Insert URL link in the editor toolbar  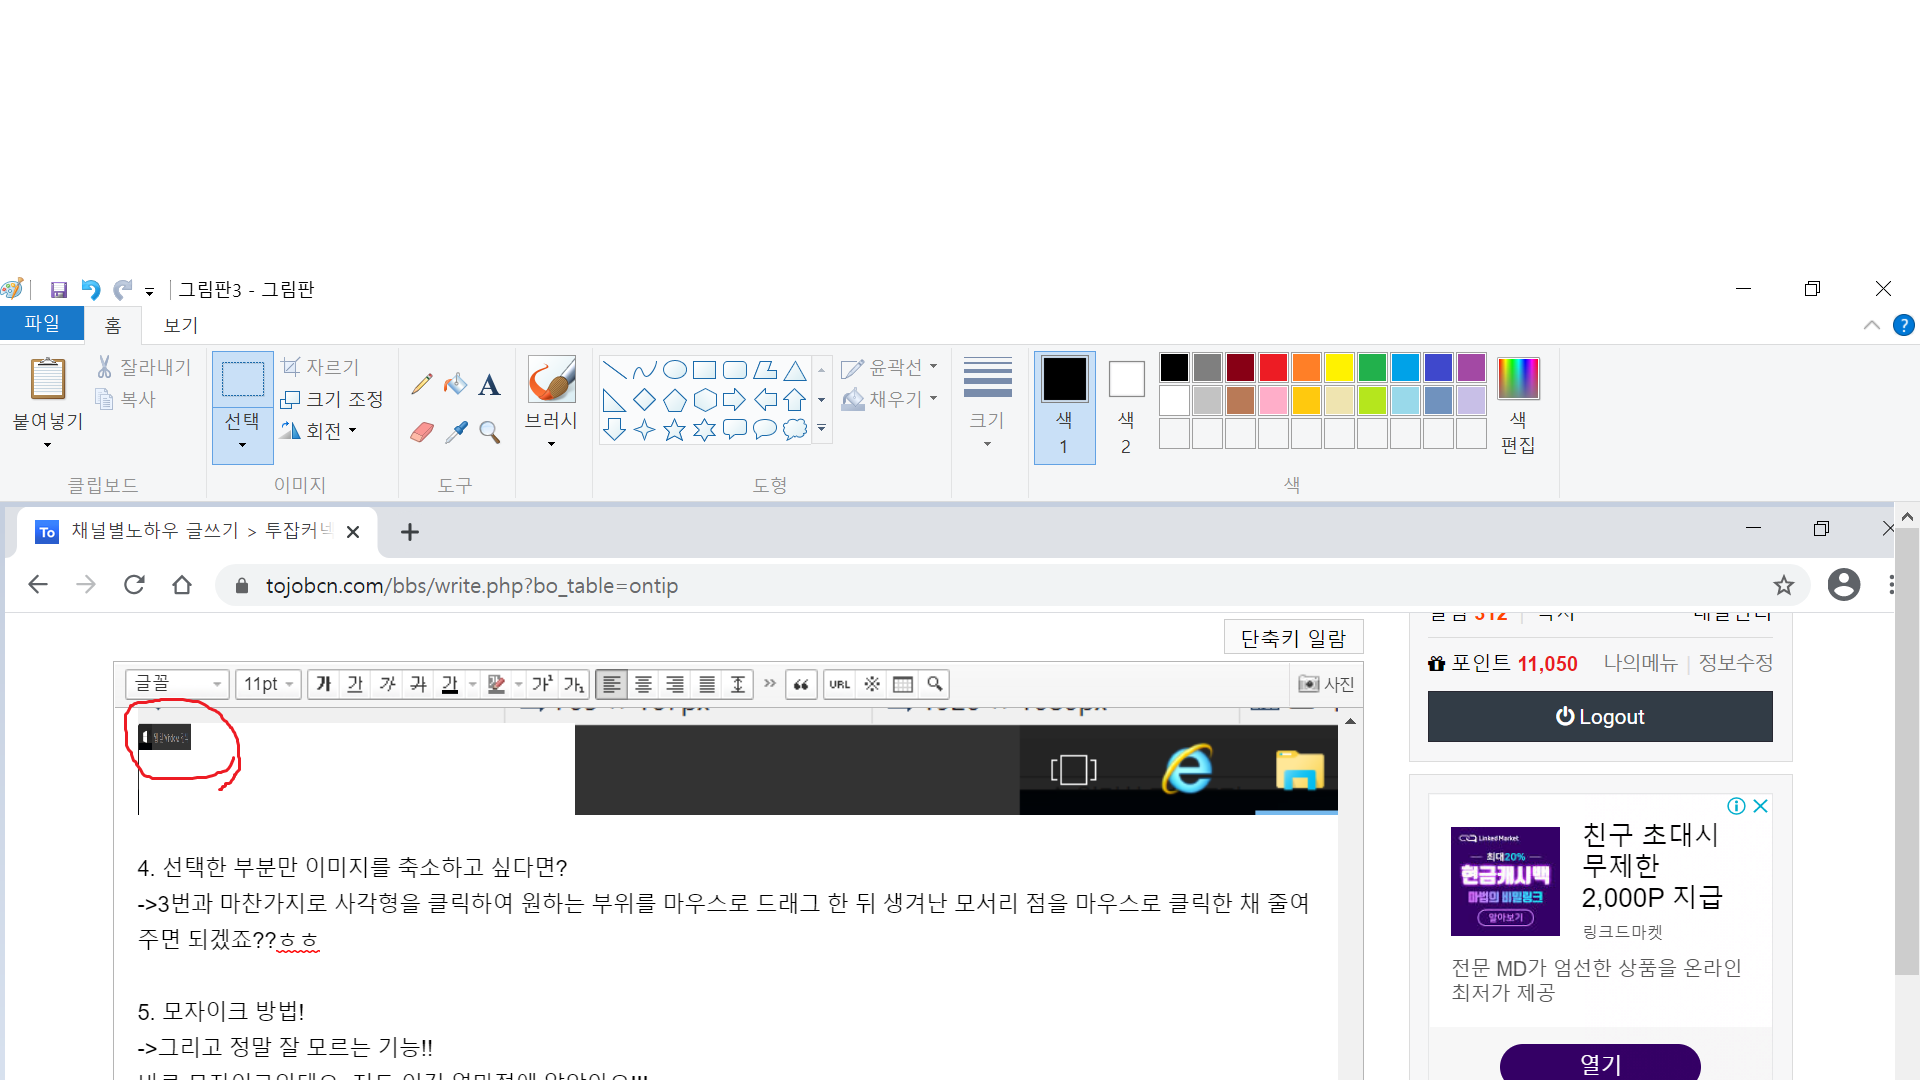click(839, 685)
